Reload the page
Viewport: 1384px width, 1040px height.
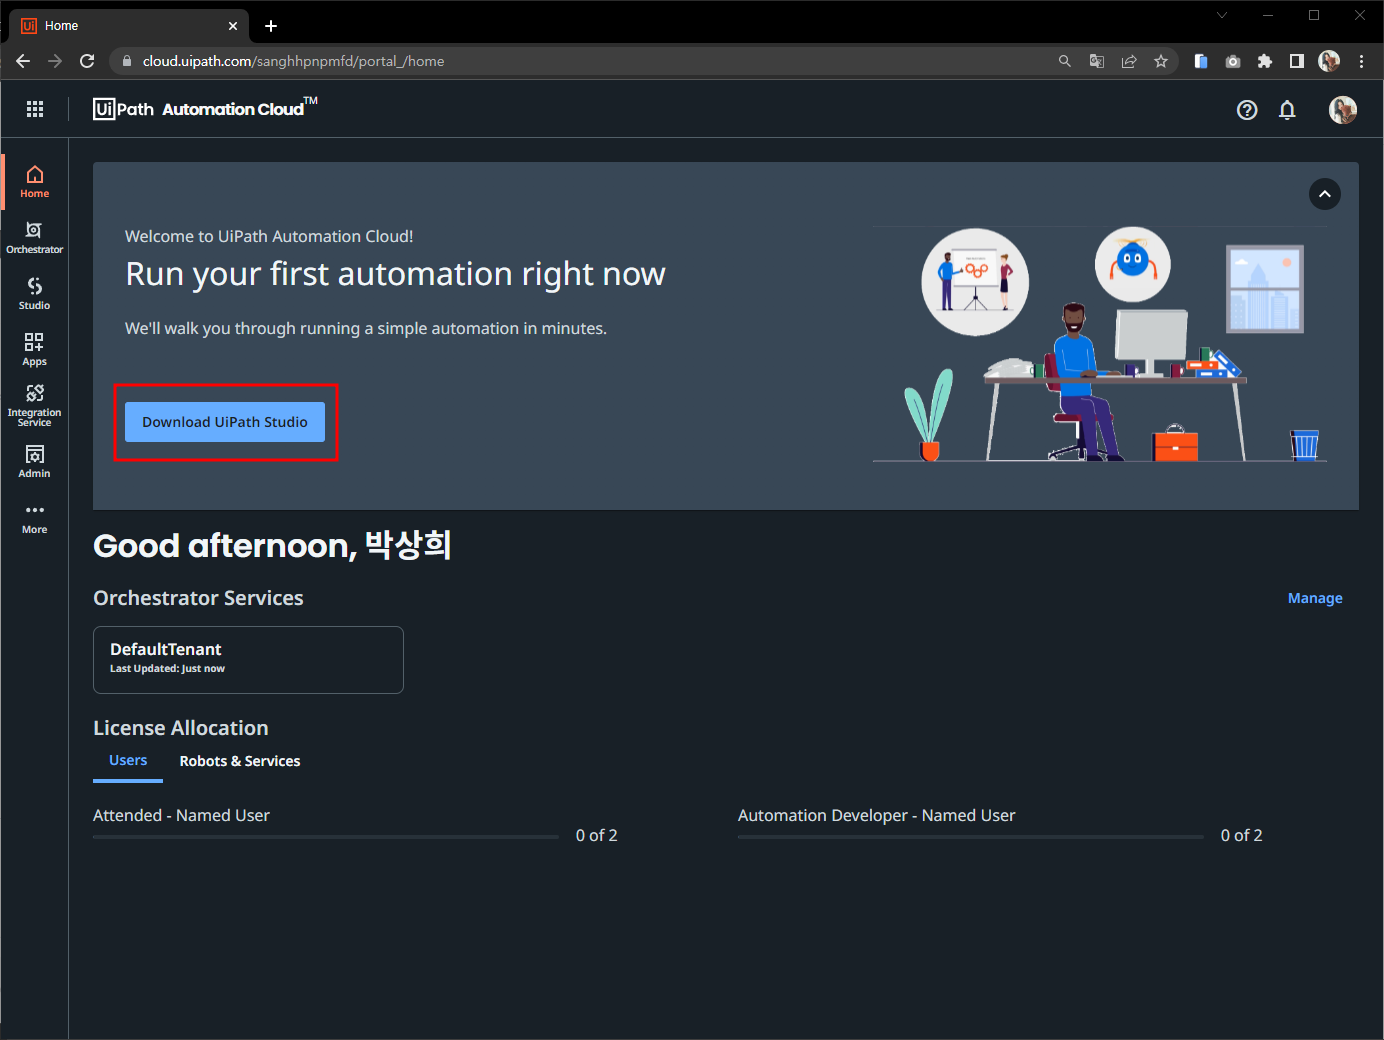(87, 61)
